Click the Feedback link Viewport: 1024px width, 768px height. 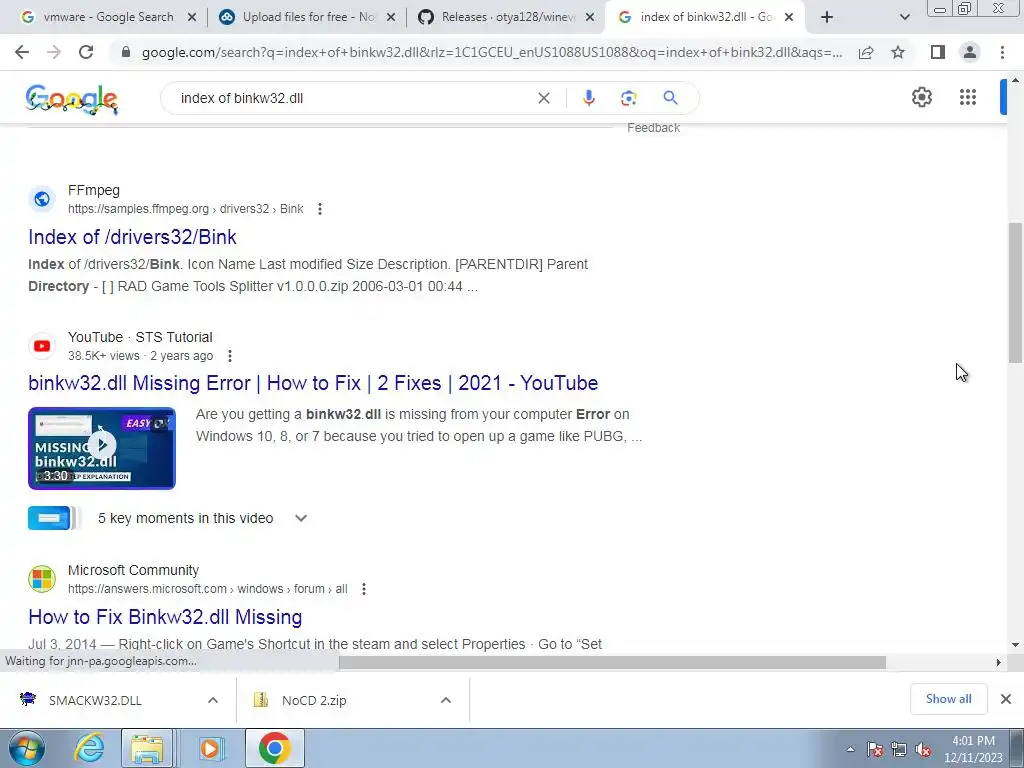tap(653, 128)
